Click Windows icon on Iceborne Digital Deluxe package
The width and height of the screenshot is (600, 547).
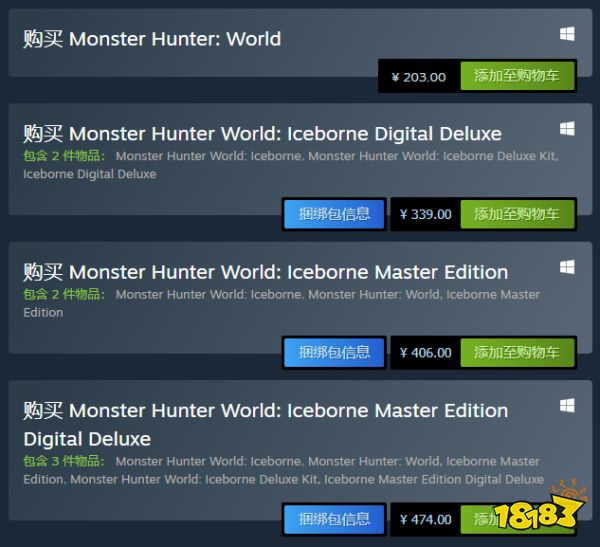[567, 129]
